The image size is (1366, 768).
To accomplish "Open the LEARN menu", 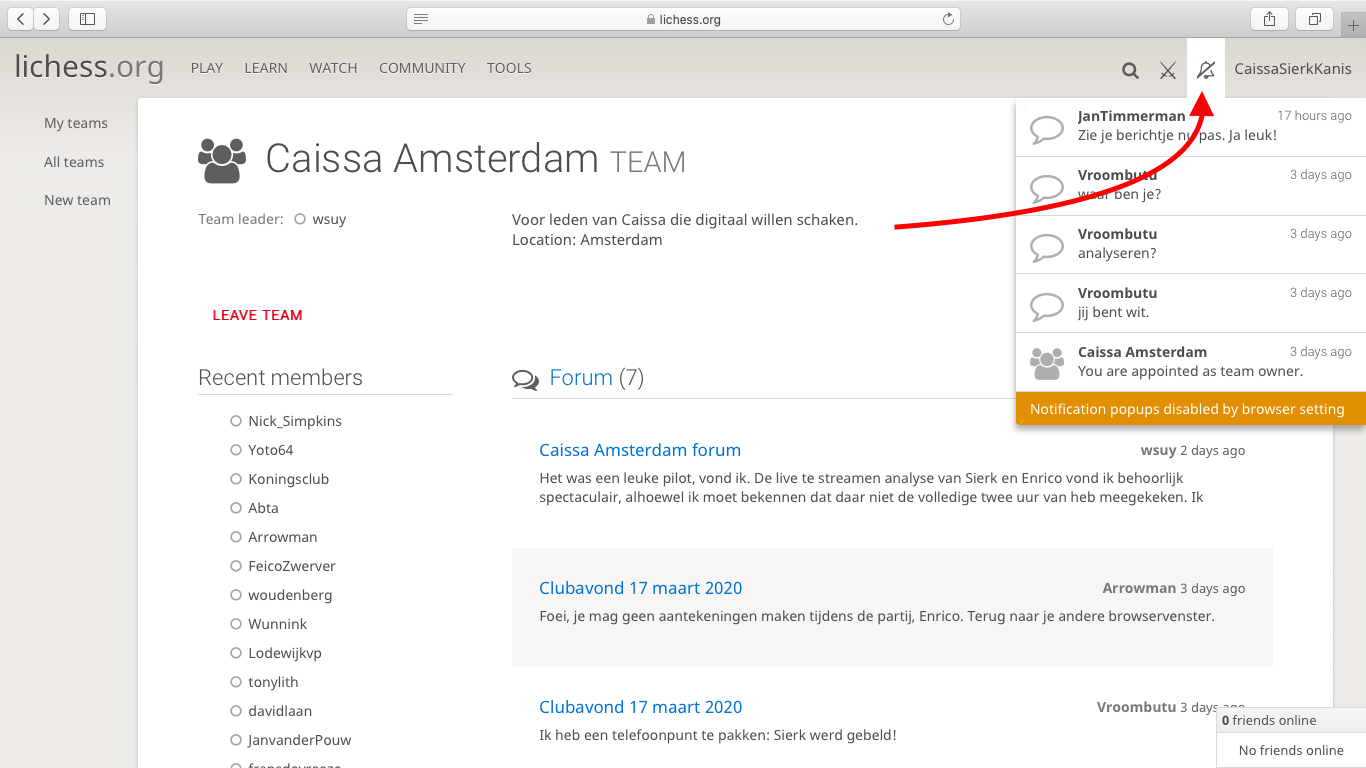I will pos(266,68).
